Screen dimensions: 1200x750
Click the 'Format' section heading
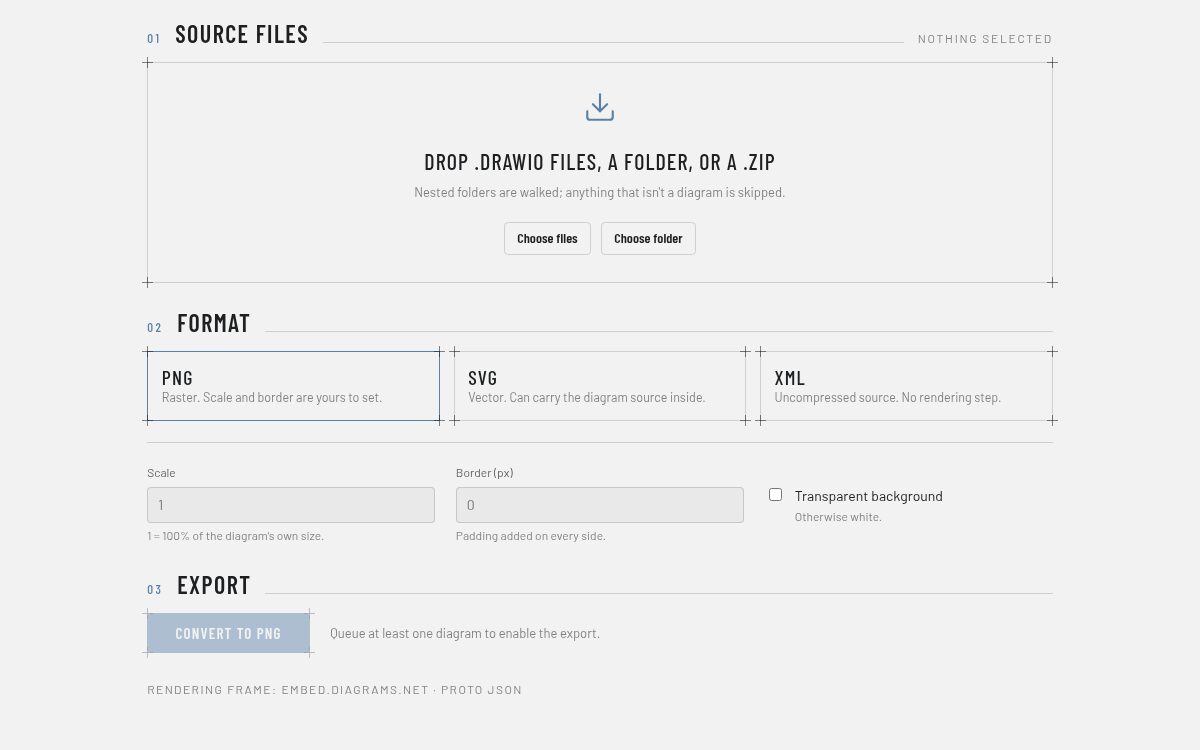[x=213, y=323]
